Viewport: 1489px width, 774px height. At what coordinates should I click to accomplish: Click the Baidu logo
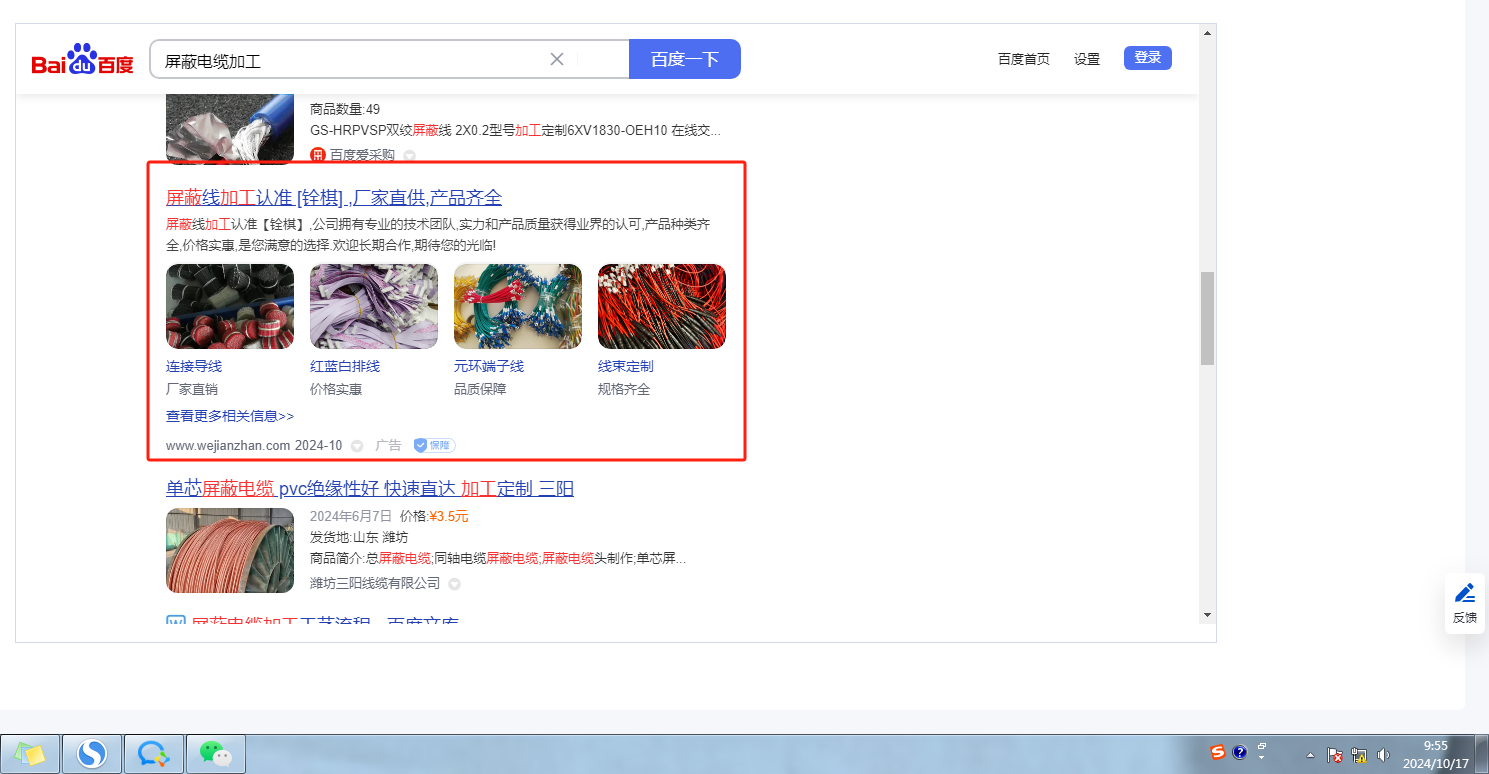82,60
